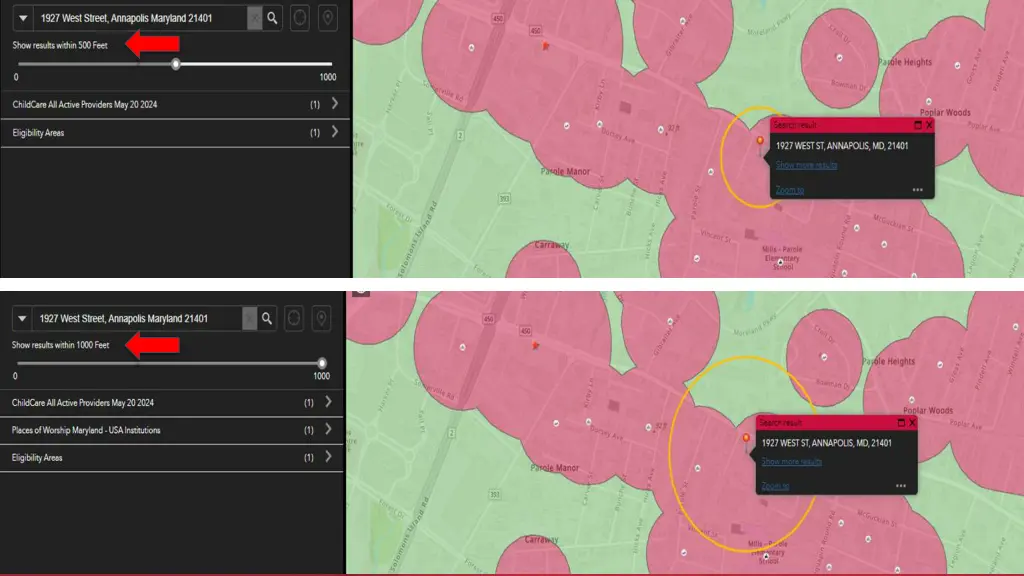Expand Eligibility Areas chevron in the 500 Feet panel
Image resolution: width=1024 pixels, height=576 pixels.
pyautogui.click(x=334, y=132)
